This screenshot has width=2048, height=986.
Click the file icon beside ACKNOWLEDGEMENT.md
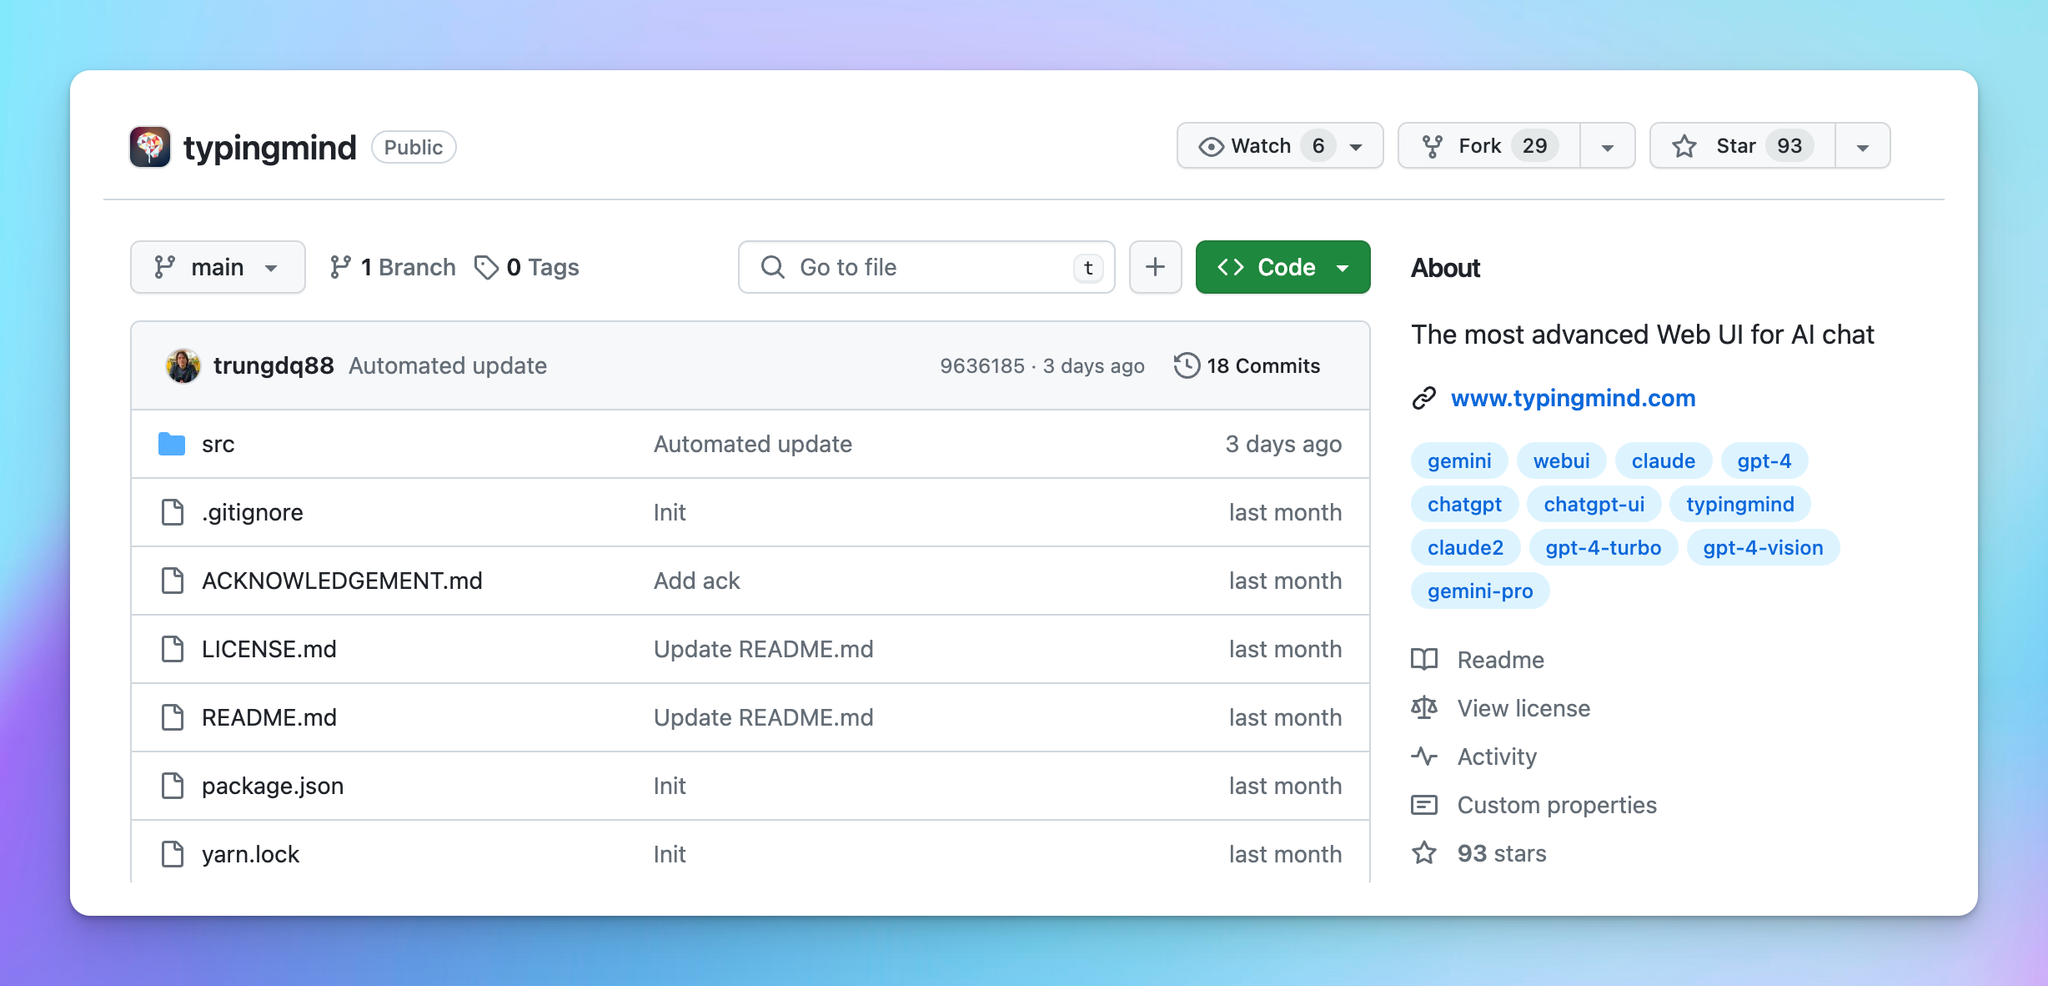tap(173, 581)
